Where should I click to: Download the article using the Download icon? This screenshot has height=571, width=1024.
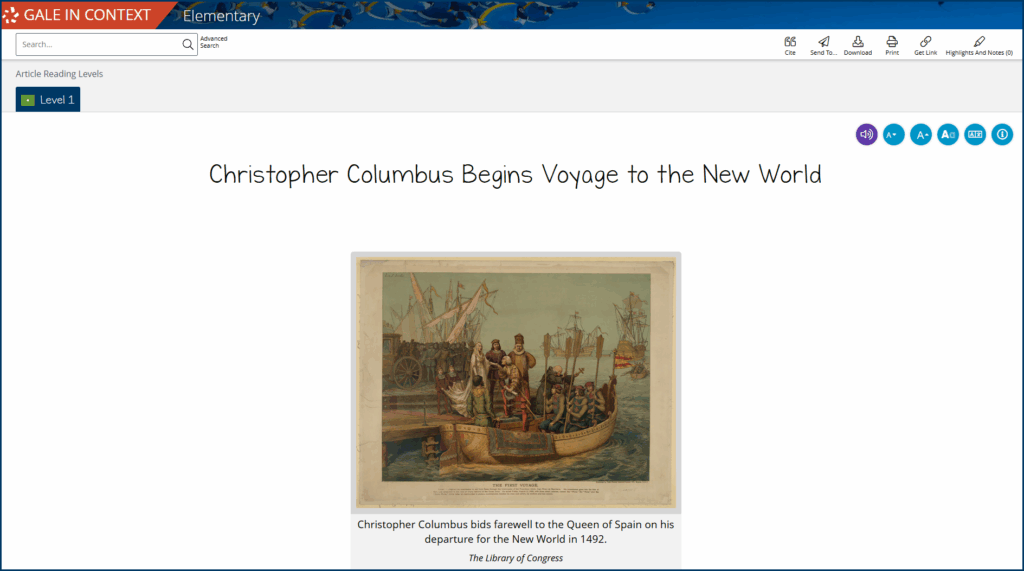click(857, 42)
